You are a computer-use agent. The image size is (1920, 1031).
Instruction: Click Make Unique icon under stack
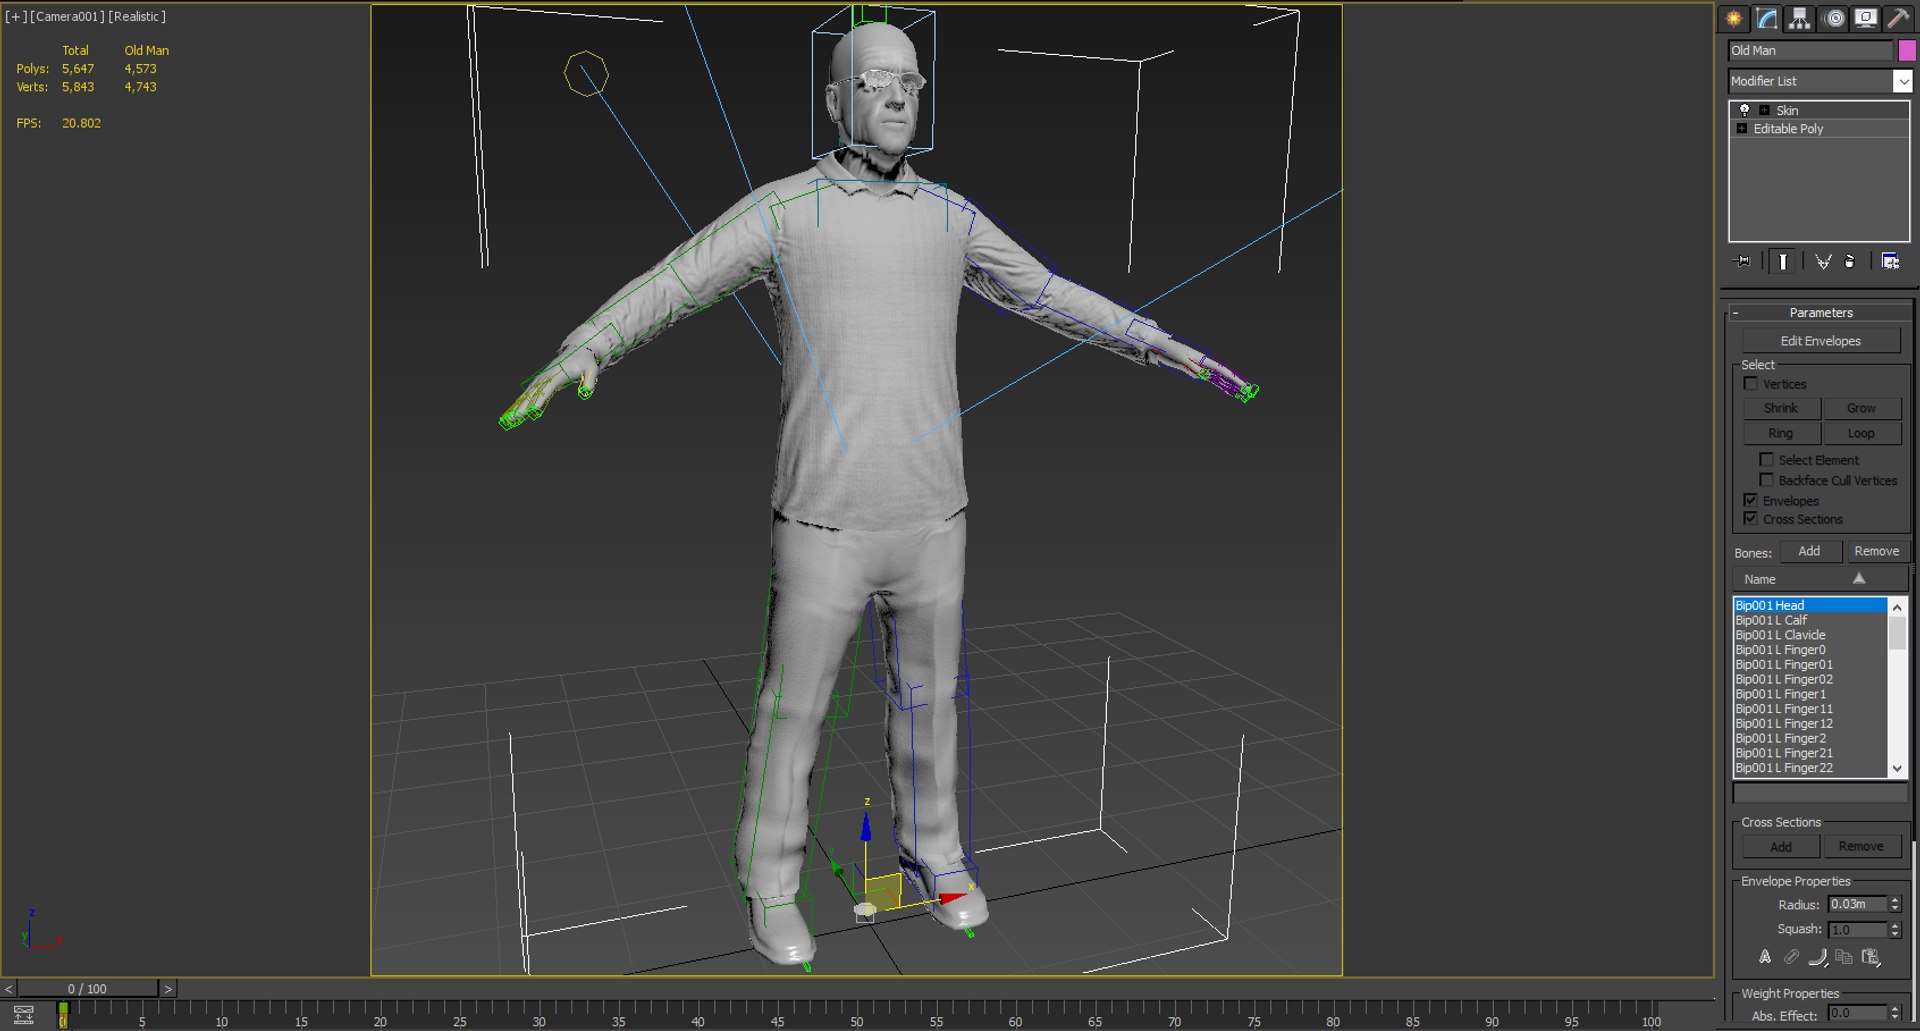[1823, 261]
